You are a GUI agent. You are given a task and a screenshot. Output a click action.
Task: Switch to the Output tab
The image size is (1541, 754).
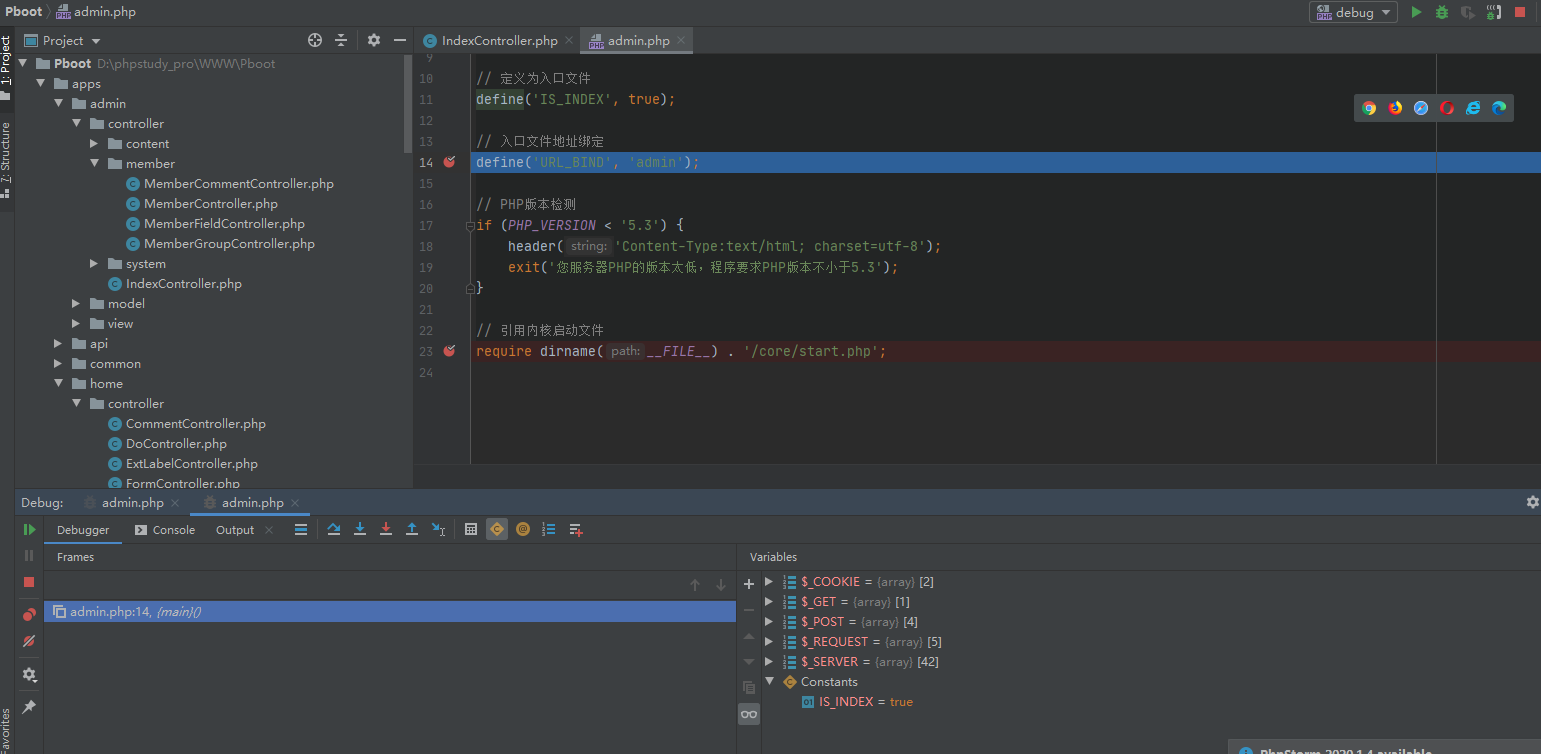pyautogui.click(x=235, y=530)
